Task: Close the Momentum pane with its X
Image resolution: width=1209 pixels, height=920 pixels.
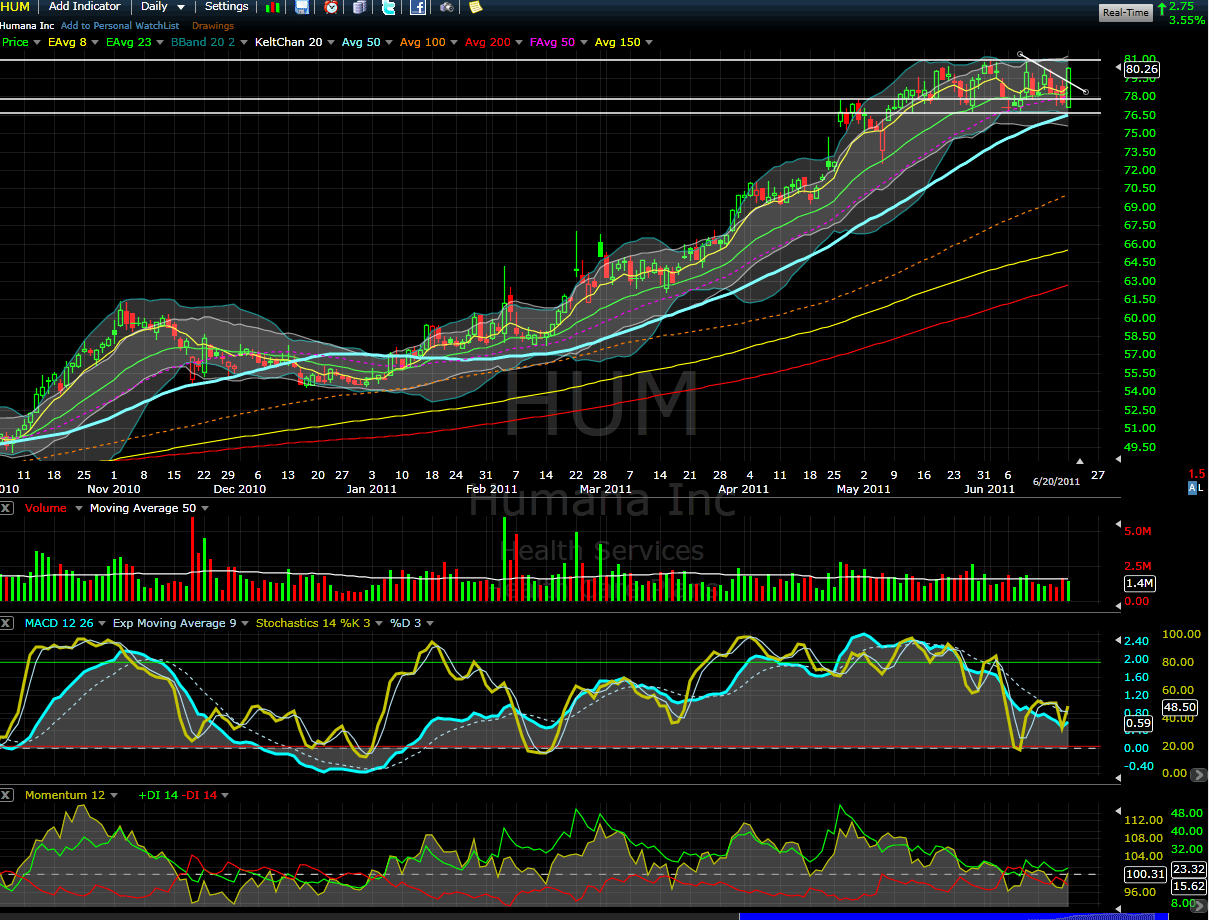Action: (x=7, y=795)
